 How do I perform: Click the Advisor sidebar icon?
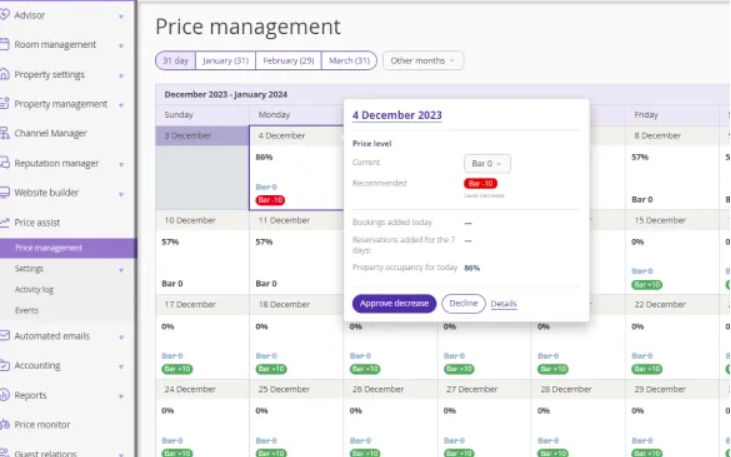click(6, 15)
